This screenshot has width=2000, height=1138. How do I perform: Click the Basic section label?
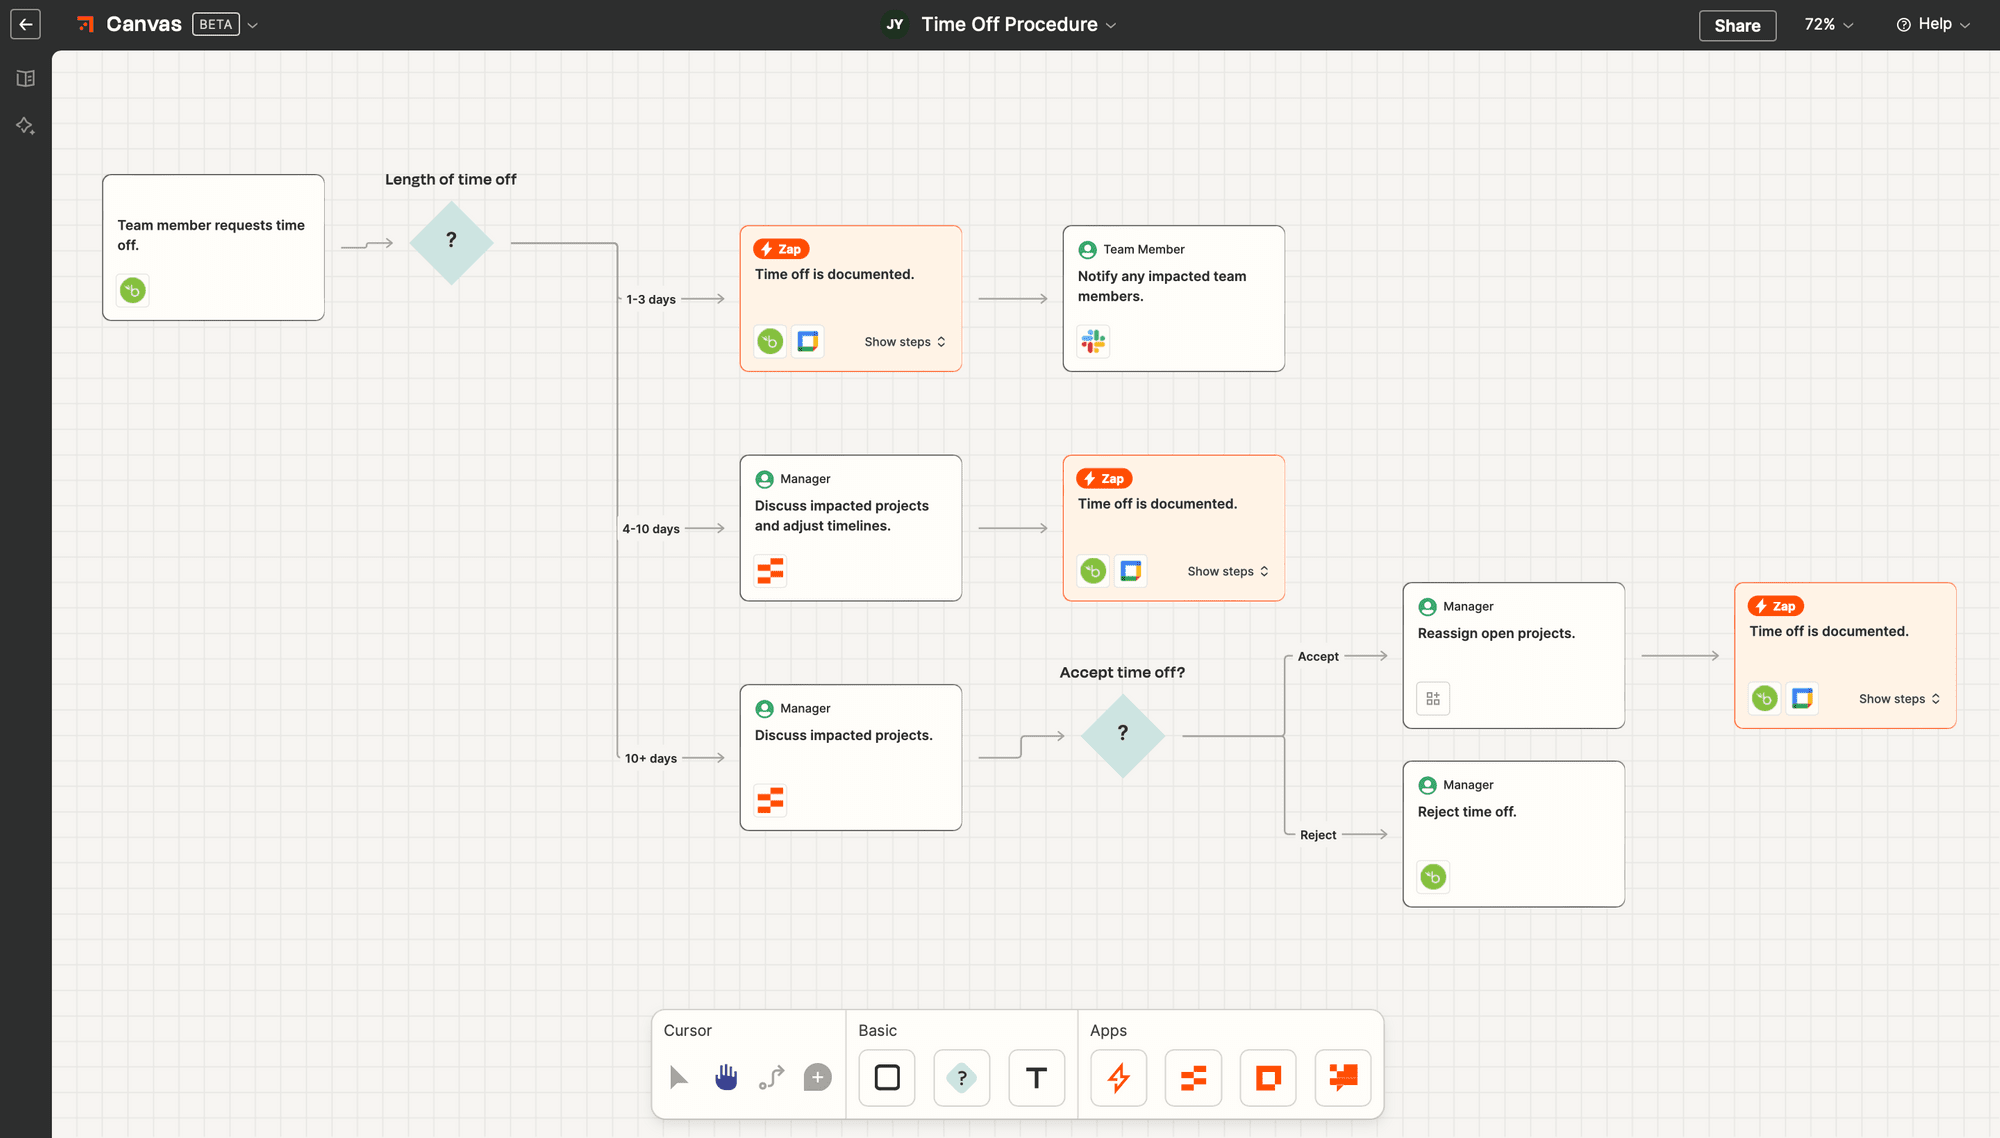click(878, 1029)
